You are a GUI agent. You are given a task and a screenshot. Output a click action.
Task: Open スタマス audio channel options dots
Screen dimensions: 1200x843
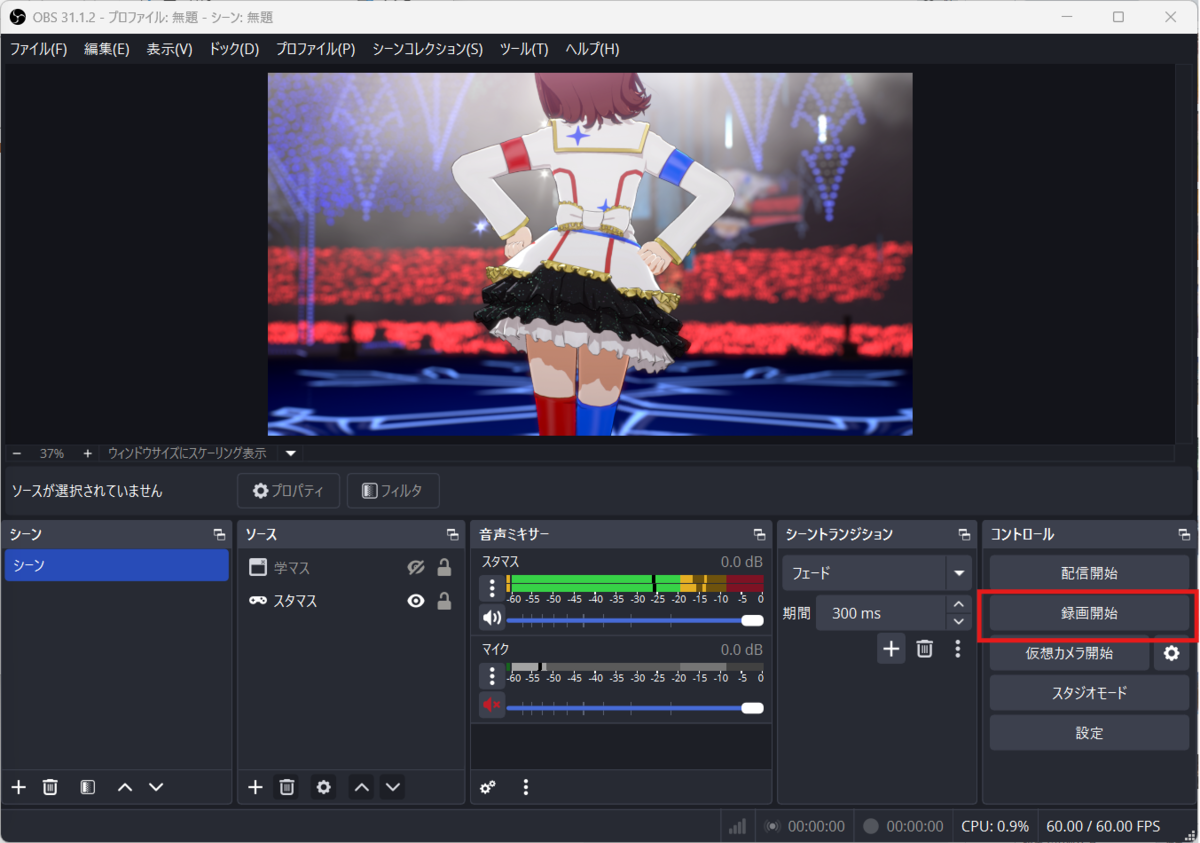(492, 588)
